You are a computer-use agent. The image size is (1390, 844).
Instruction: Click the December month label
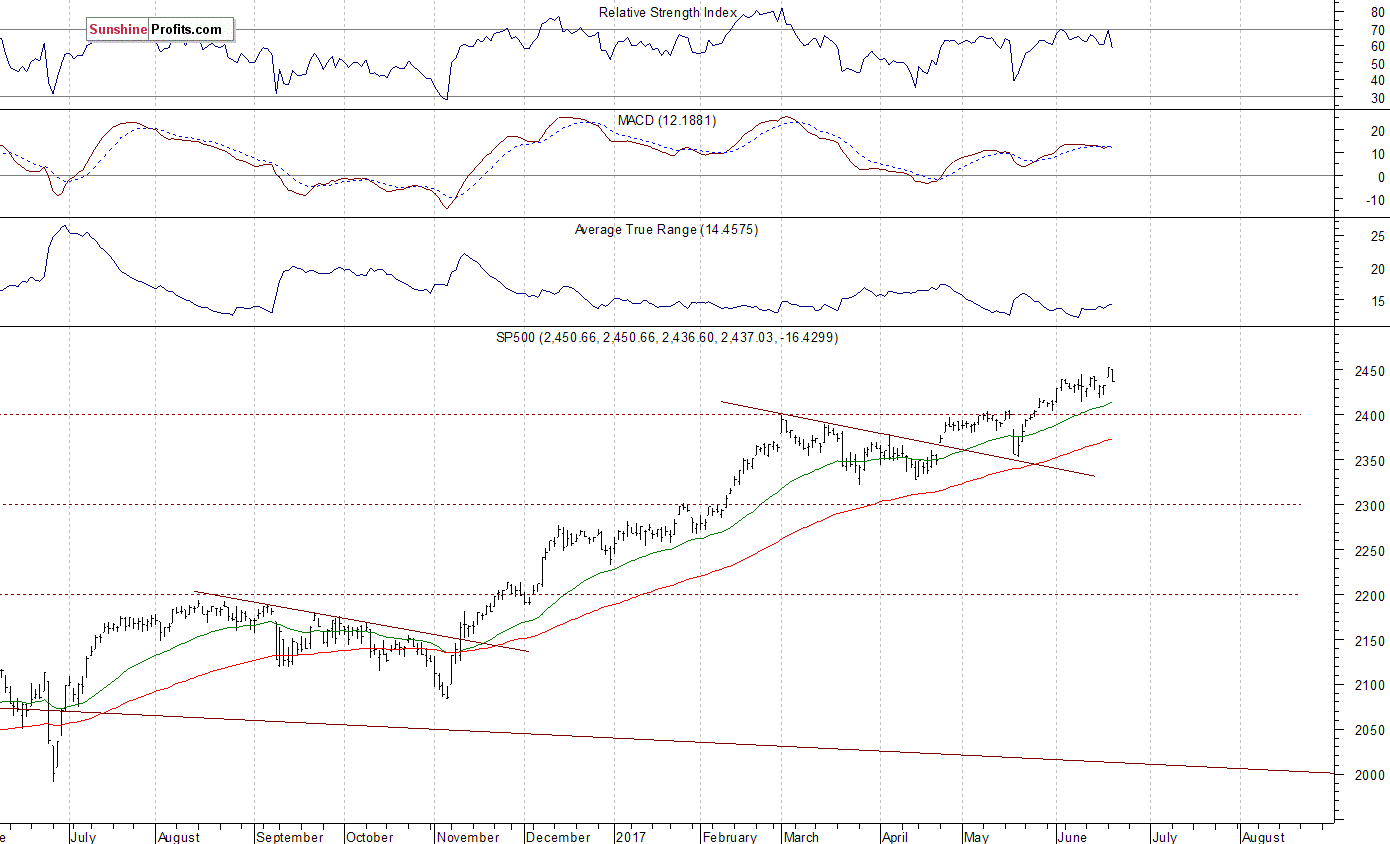tap(558, 837)
